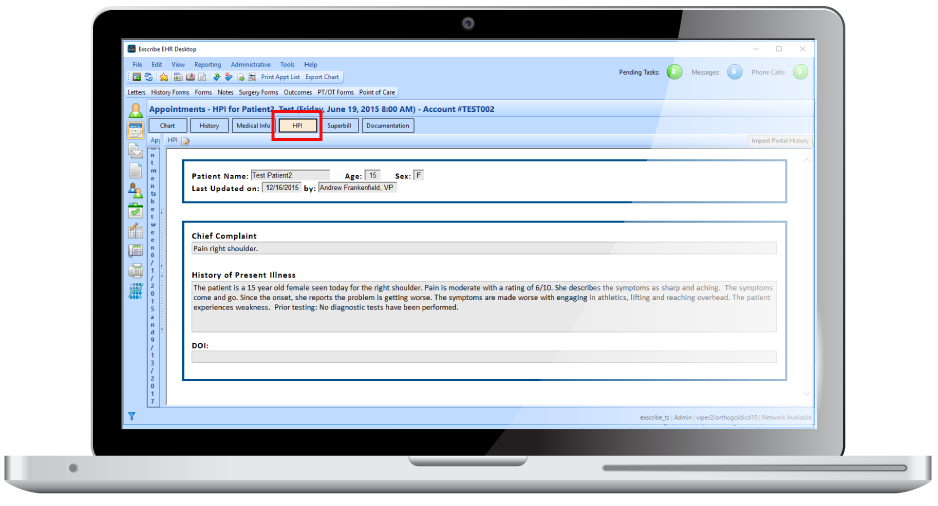The height and width of the screenshot is (506, 938).
Task: Open the teal grid chart sidebar icon
Action: click(136, 291)
